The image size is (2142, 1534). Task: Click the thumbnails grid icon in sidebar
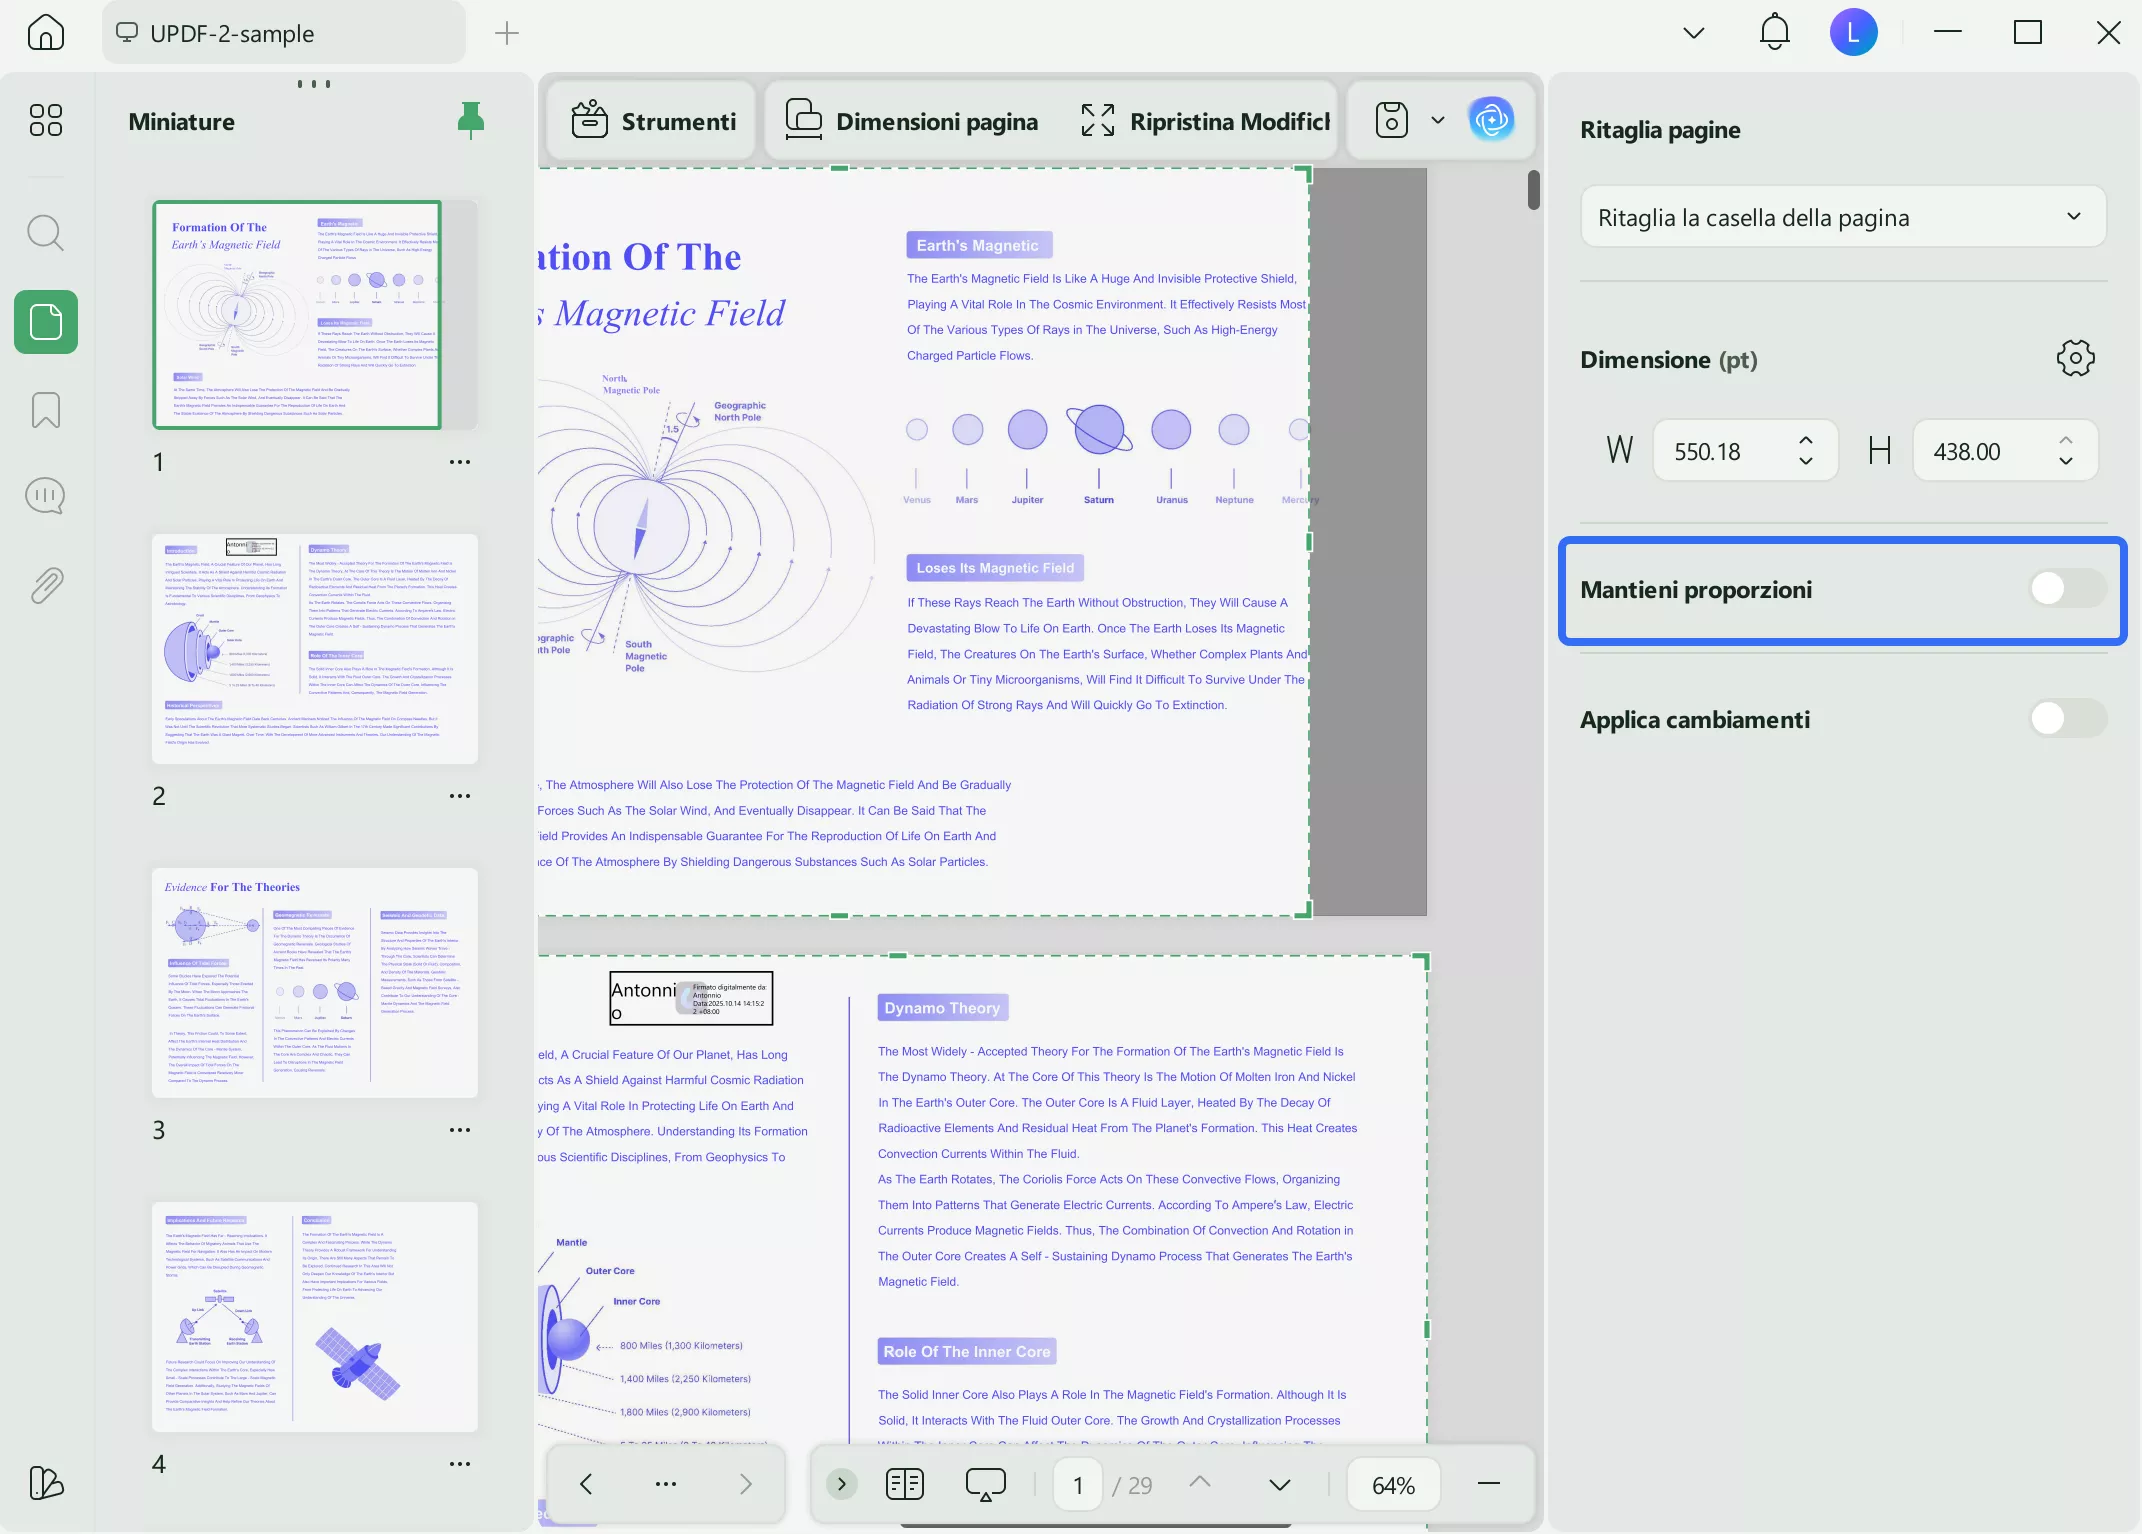(x=45, y=120)
